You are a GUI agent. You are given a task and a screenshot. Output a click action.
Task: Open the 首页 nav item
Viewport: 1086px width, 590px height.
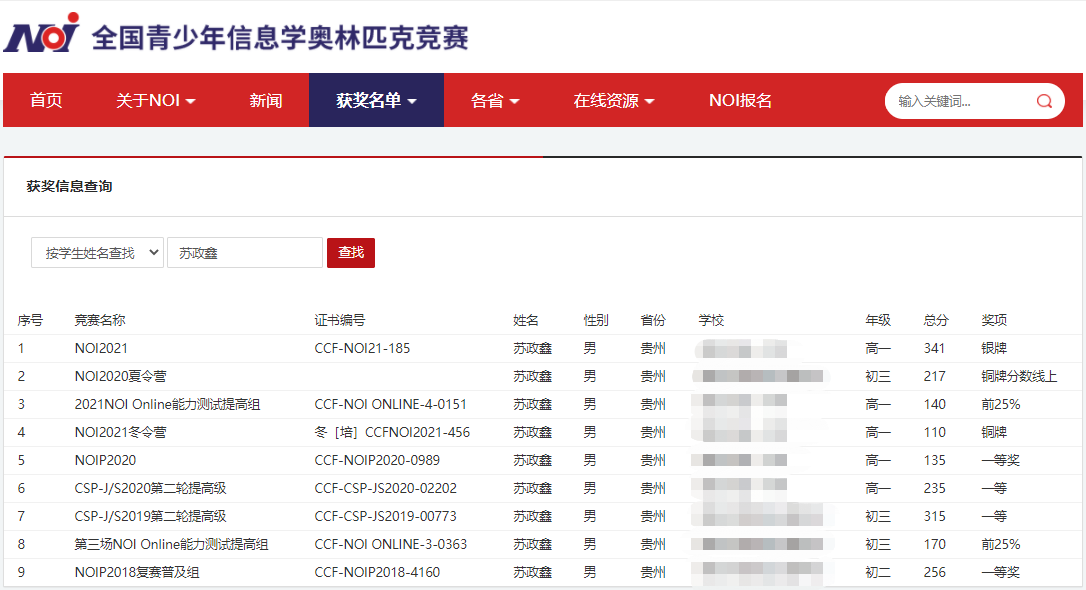pyautogui.click(x=46, y=100)
